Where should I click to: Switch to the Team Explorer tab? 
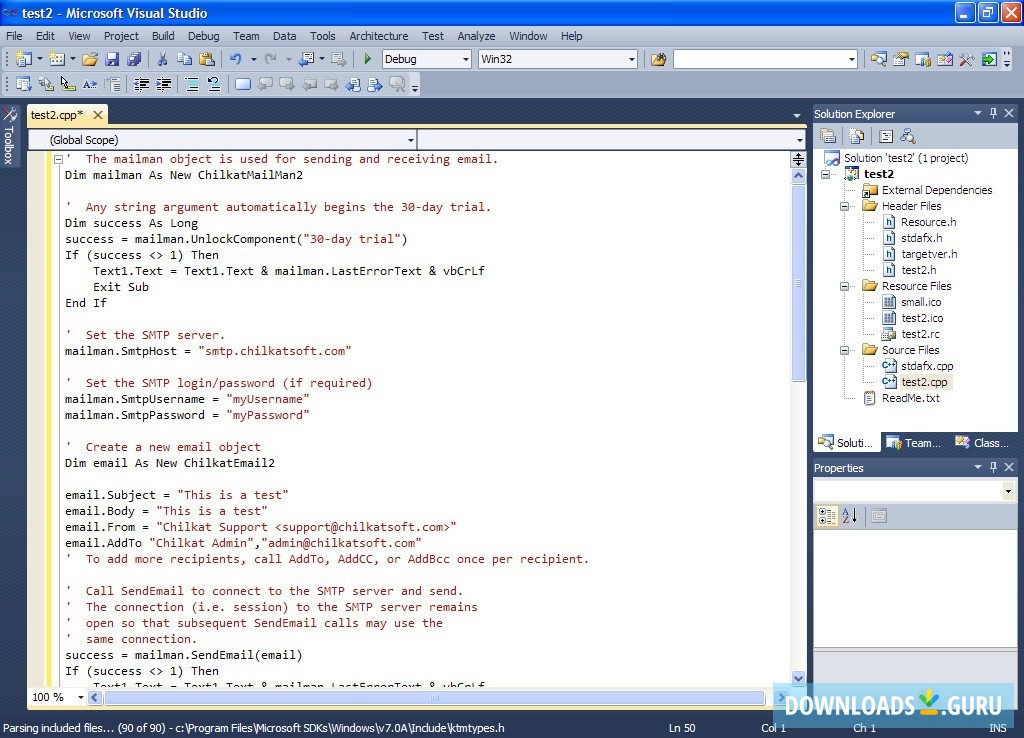click(914, 443)
